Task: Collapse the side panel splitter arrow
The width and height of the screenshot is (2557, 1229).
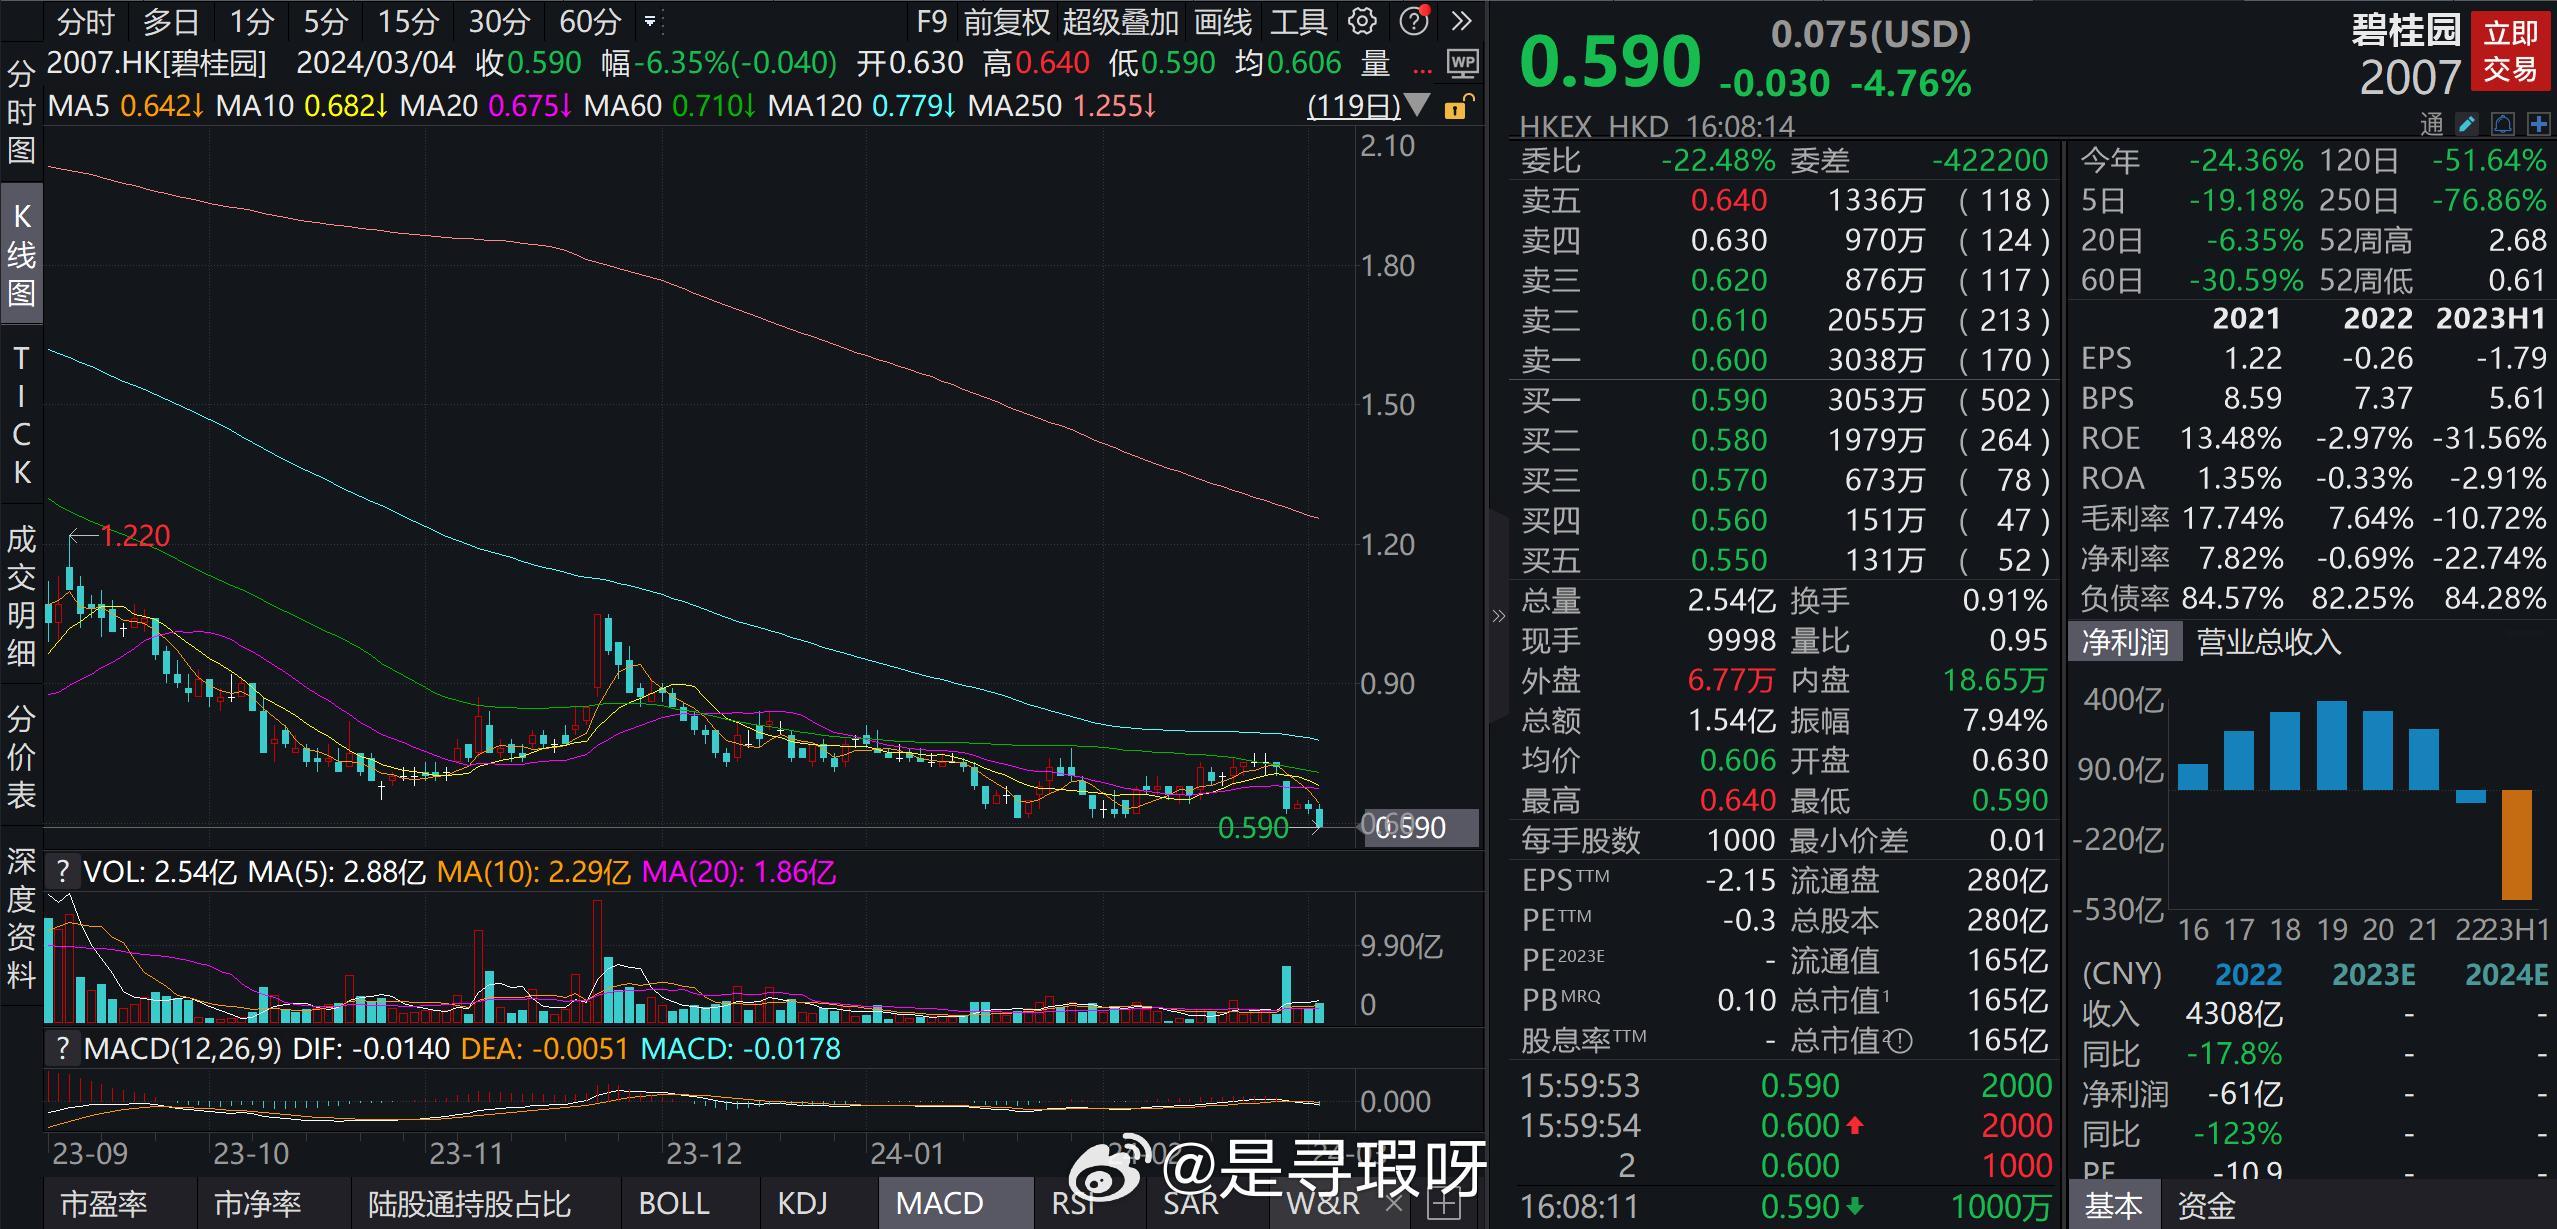Action: coord(1497,616)
